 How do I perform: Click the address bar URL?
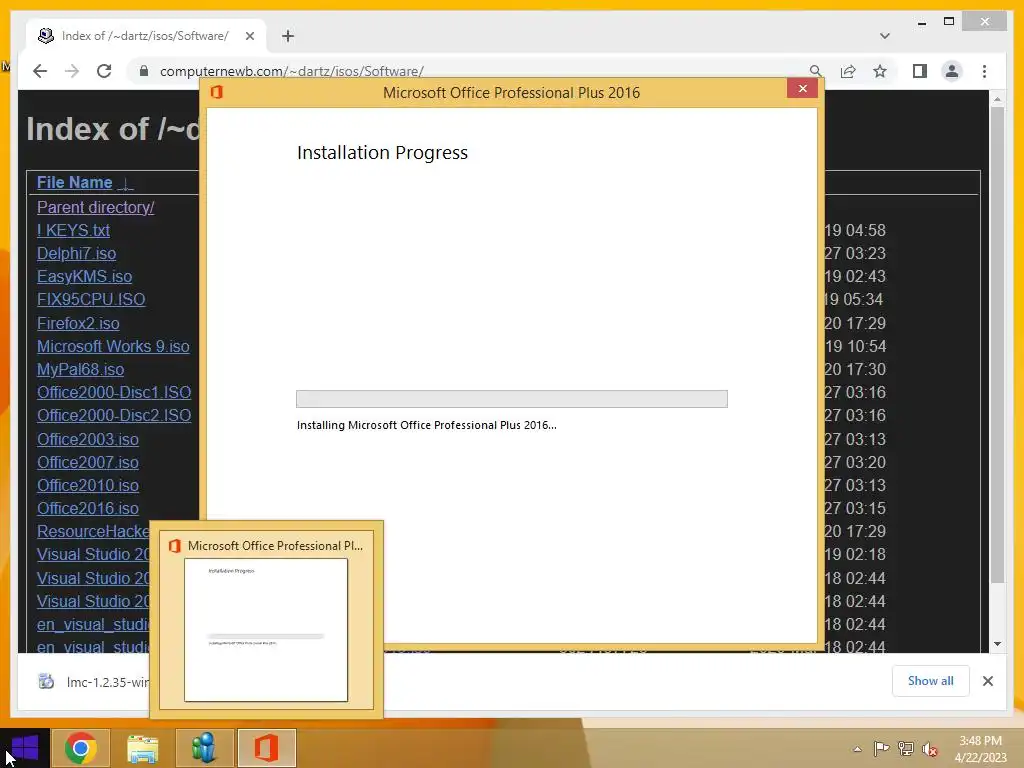[x=291, y=71]
